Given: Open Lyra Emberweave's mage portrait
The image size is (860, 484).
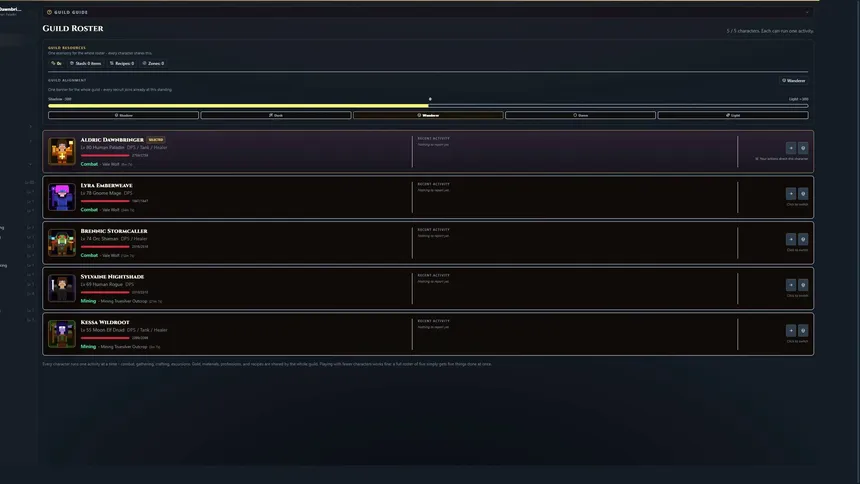Looking at the screenshot, I should tap(61, 197).
